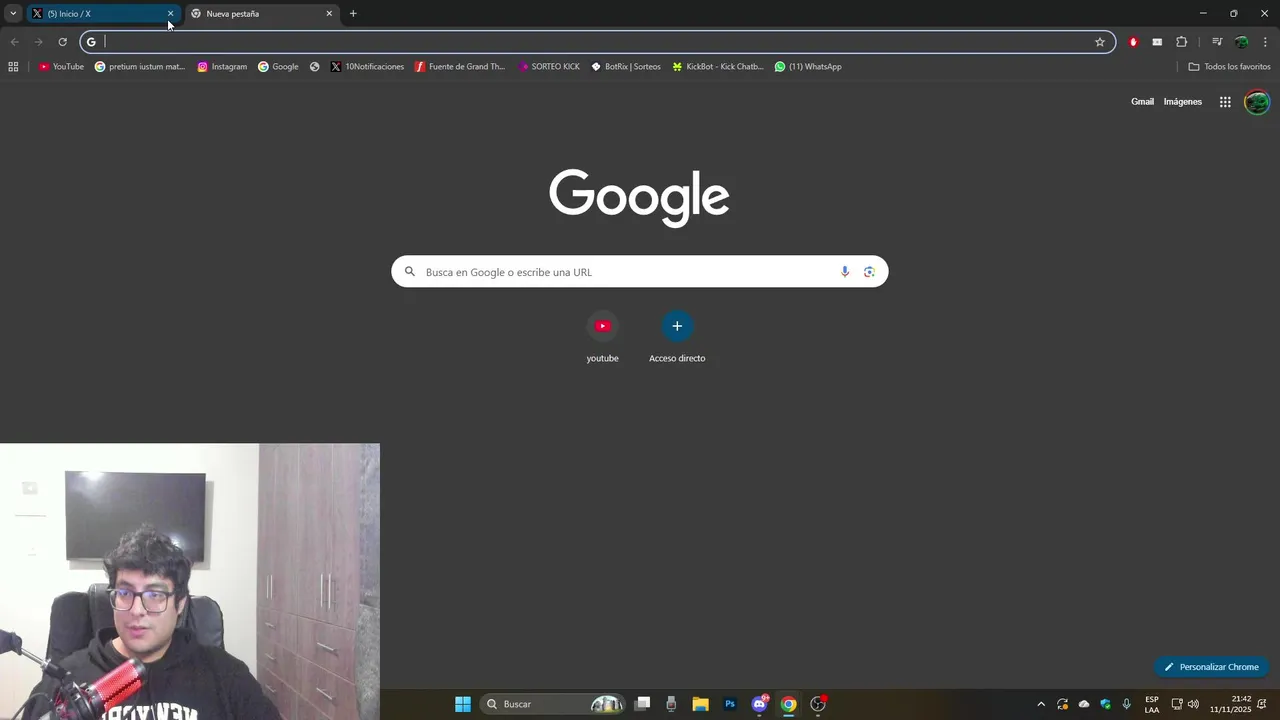
Task: Open Photoshop from the taskbar
Action: pyautogui.click(x=730, y=704)
